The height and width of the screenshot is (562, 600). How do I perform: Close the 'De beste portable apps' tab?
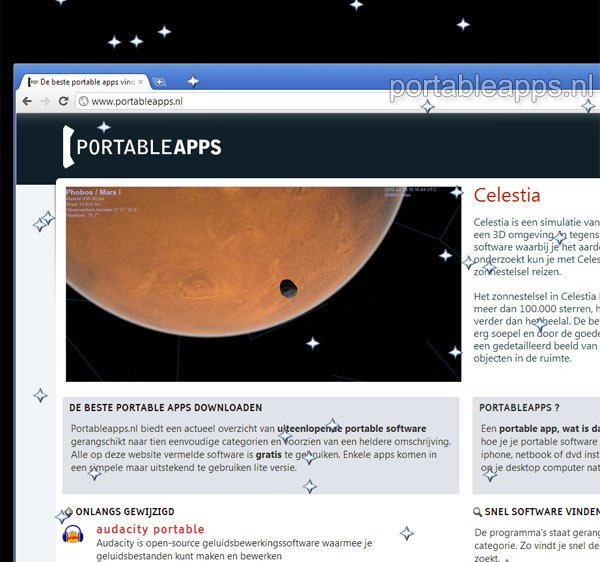142,82
